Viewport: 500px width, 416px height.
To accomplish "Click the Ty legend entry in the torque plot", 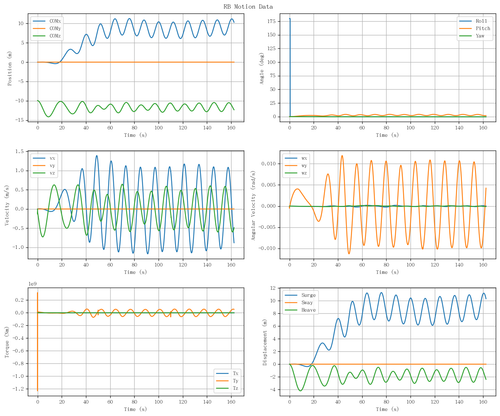I will pos(227,381).
